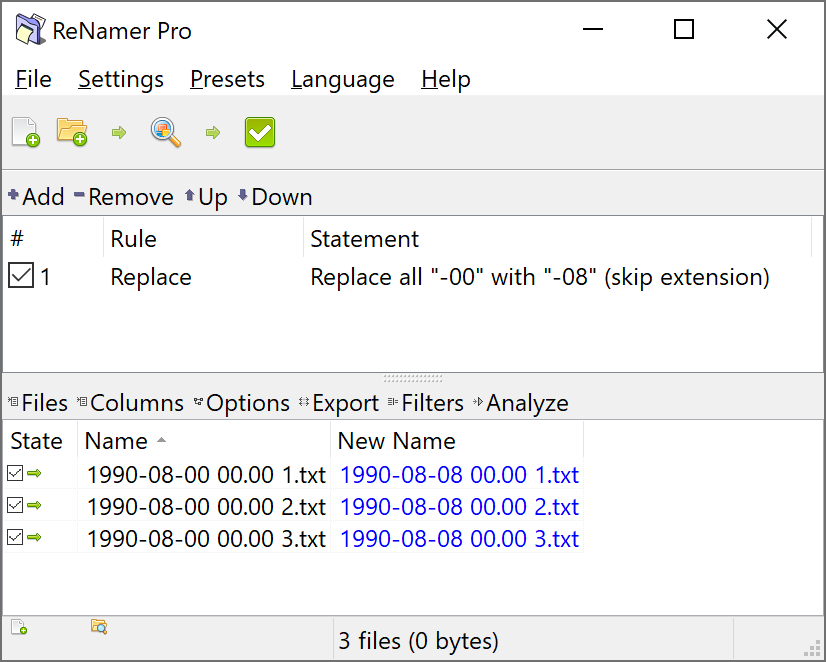Open the Columns dropdown menu
826x662 pixels.
click(x=130, y=403)
